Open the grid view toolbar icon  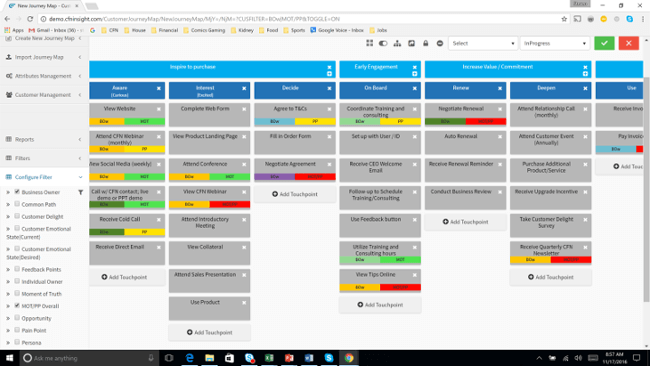coord(369,43)
